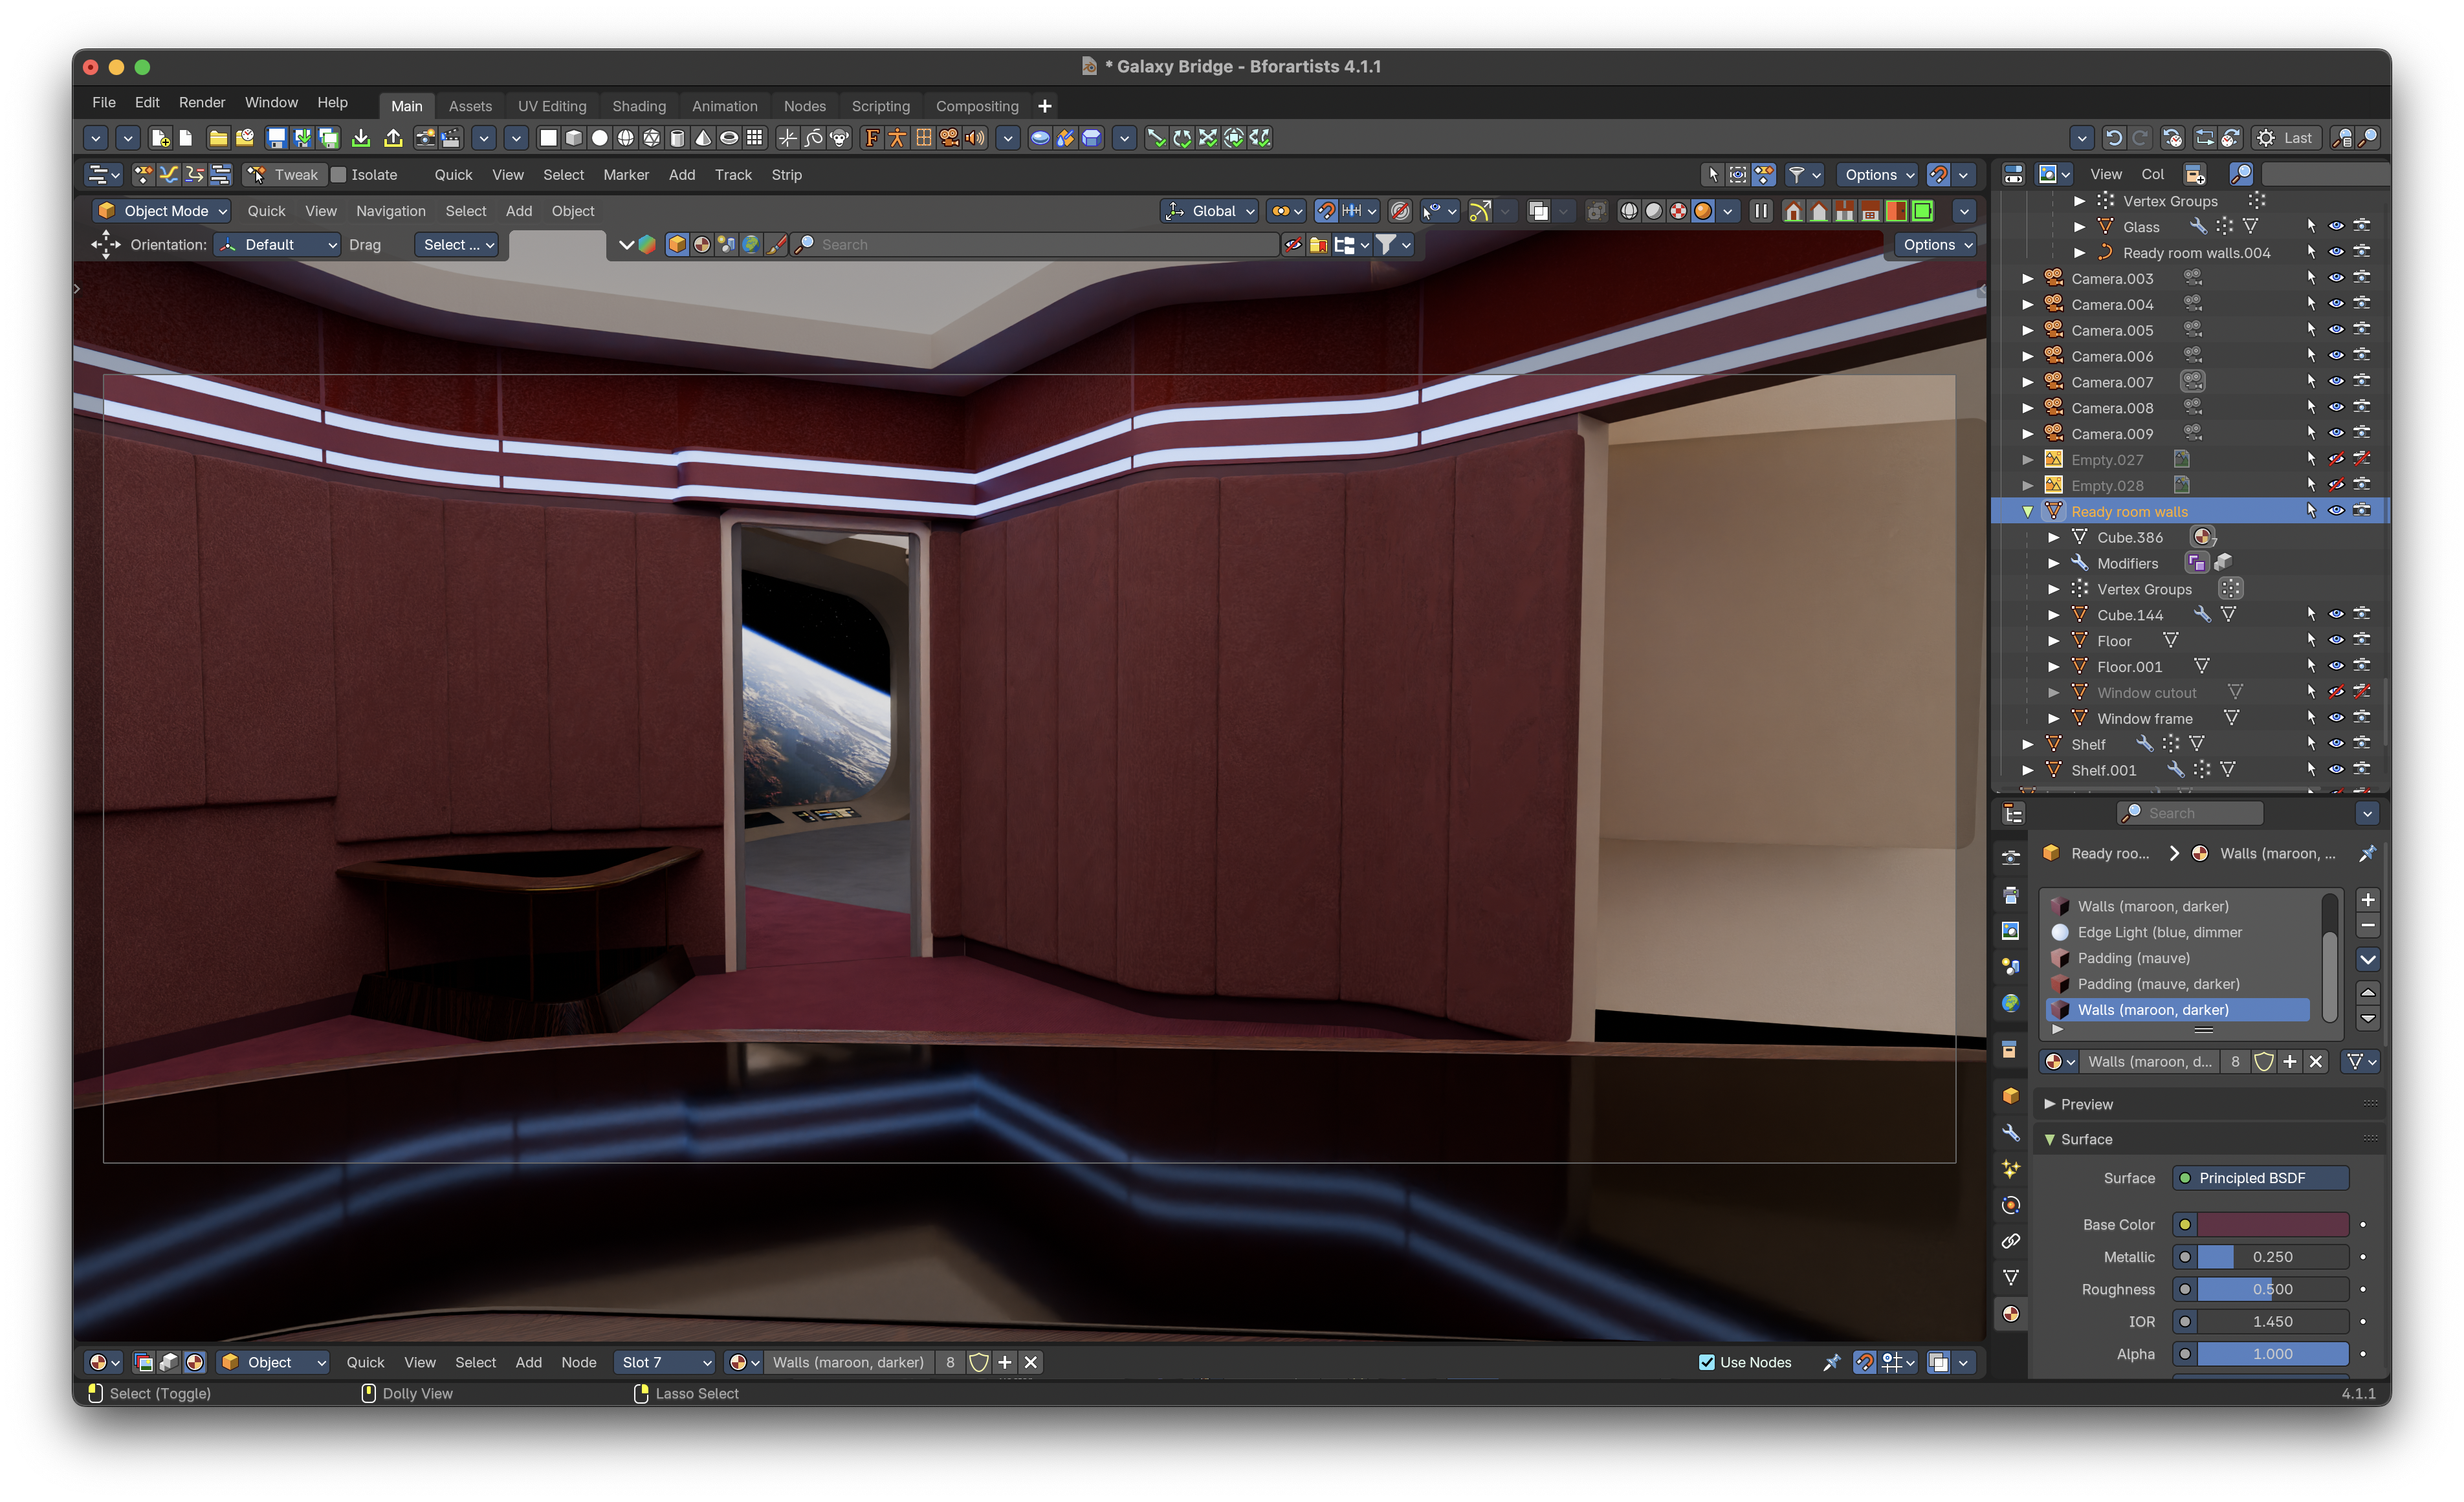This screenshot has width=2464, height=1502.
Task: Open the Physics tab in Properties
Action: (x=2011, y=1205)
